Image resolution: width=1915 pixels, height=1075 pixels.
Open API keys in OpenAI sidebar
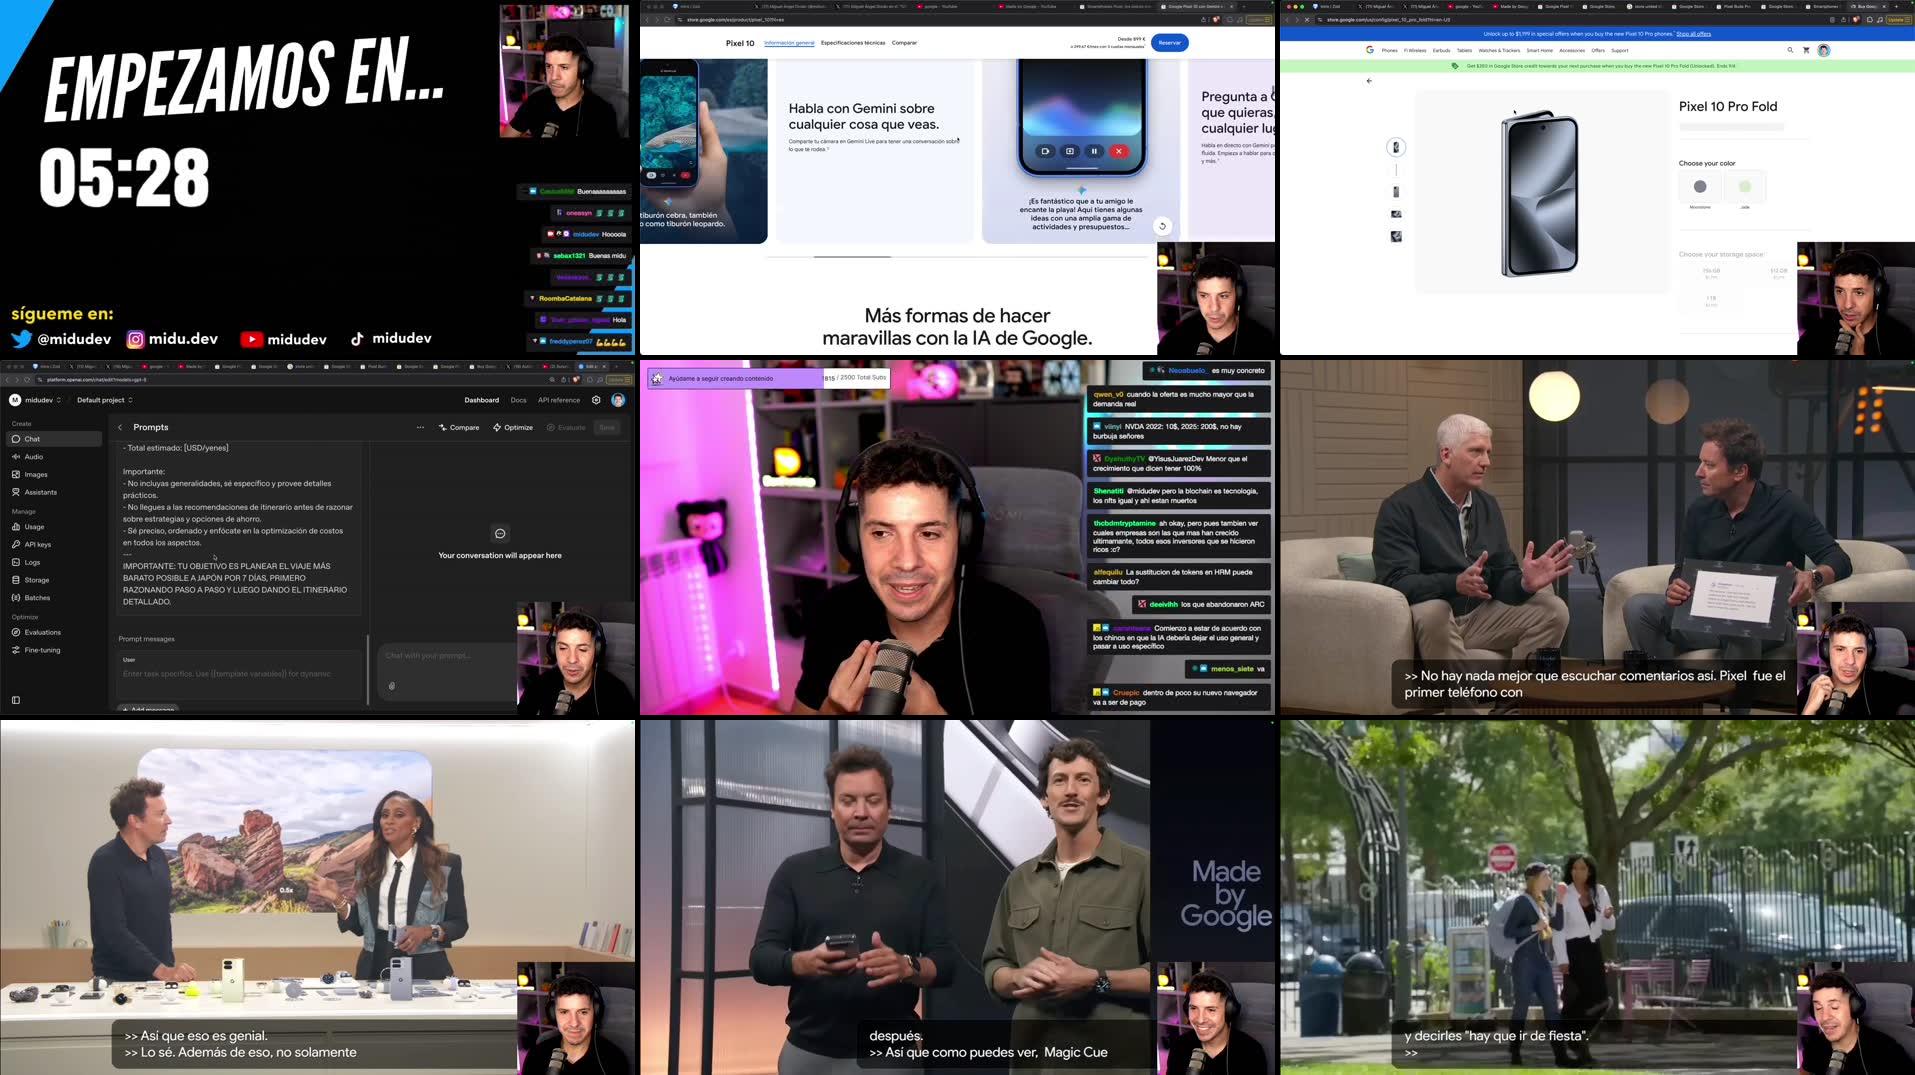click(x=55, y=545)
